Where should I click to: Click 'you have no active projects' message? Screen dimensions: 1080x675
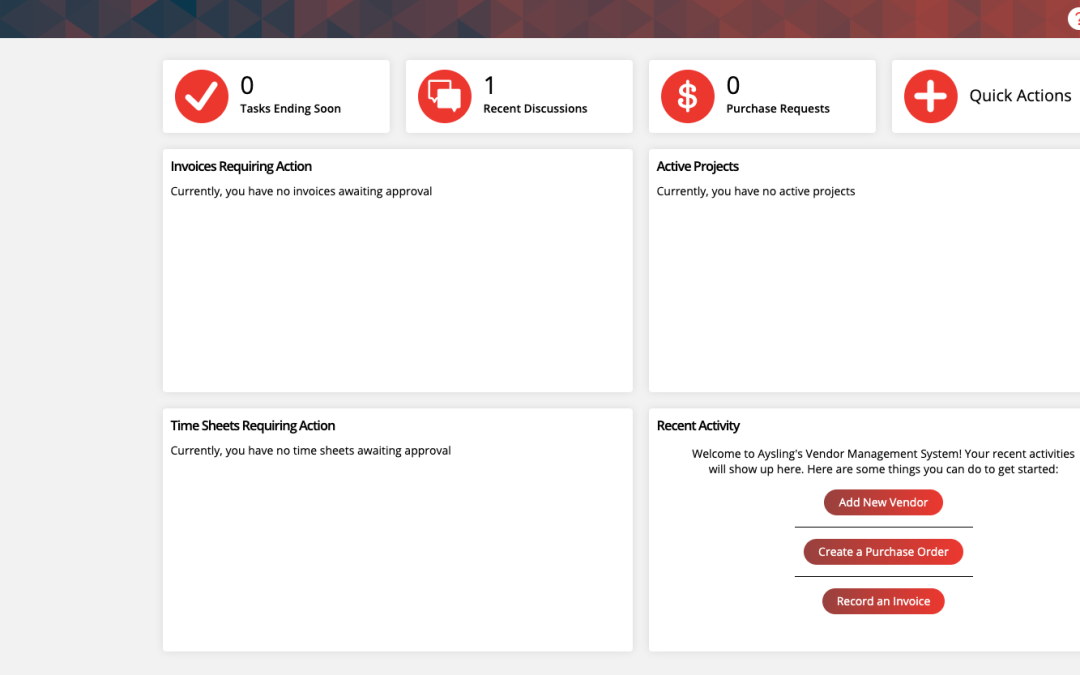(x=756, y=191)
